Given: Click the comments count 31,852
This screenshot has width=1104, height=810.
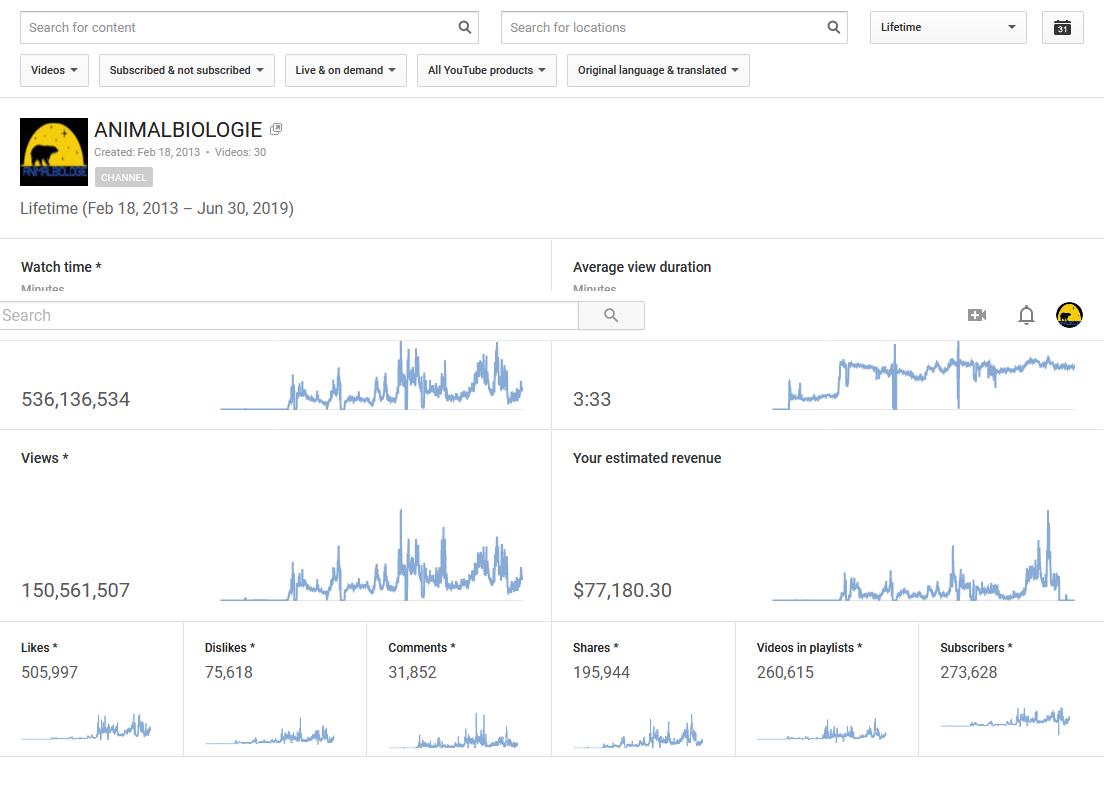Looking at the screenshot, I should point(413,672).
